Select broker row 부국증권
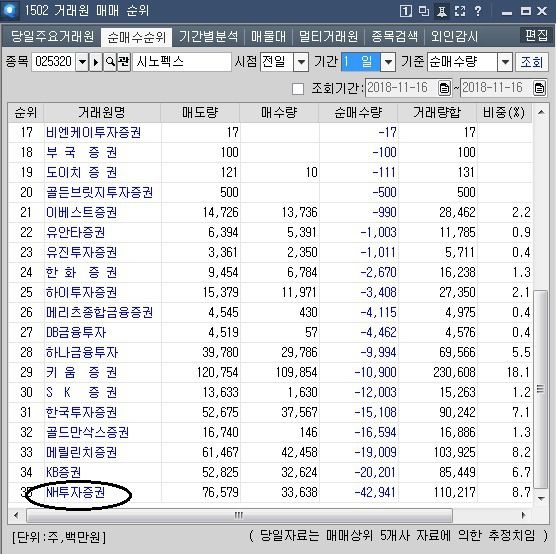This screenshot has width=556, height=554. (x=270, y=153)
